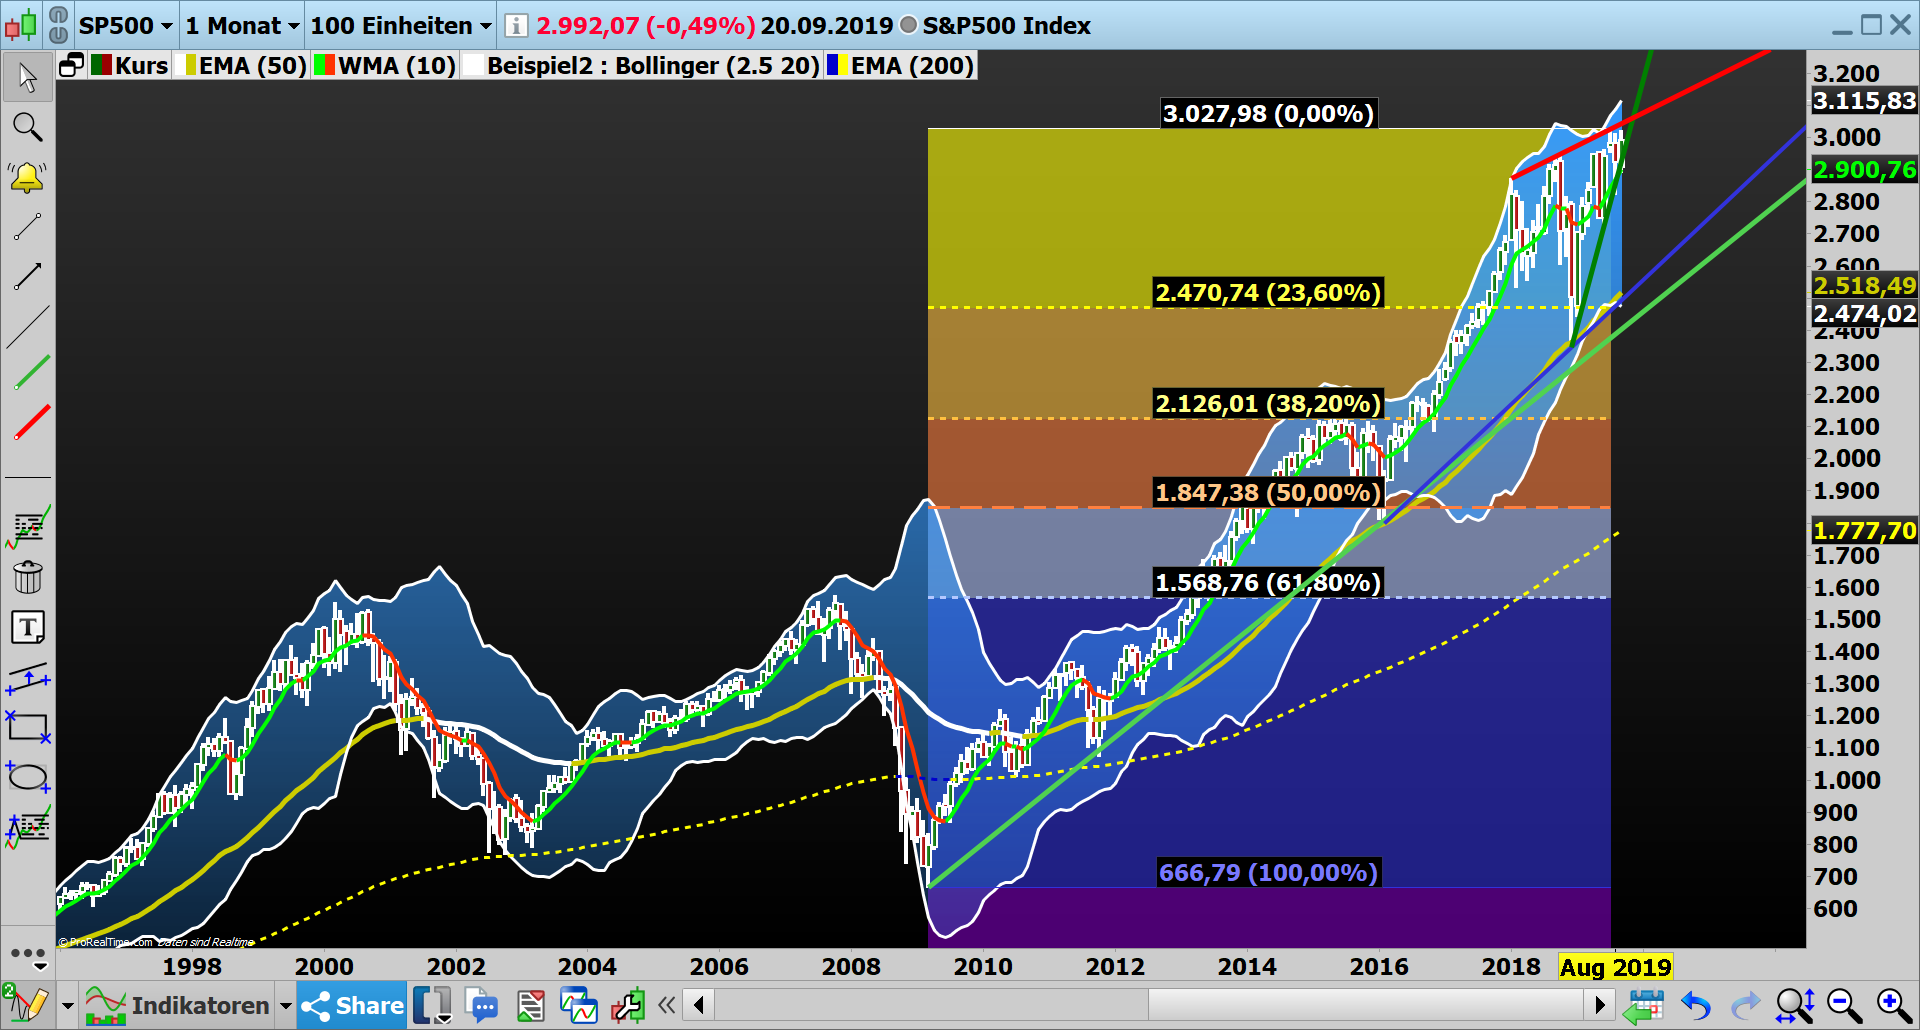Zoom in with the plus magnifier
The height and width of the screenshot is (1030, 1920).
tap(1893, 1005)
